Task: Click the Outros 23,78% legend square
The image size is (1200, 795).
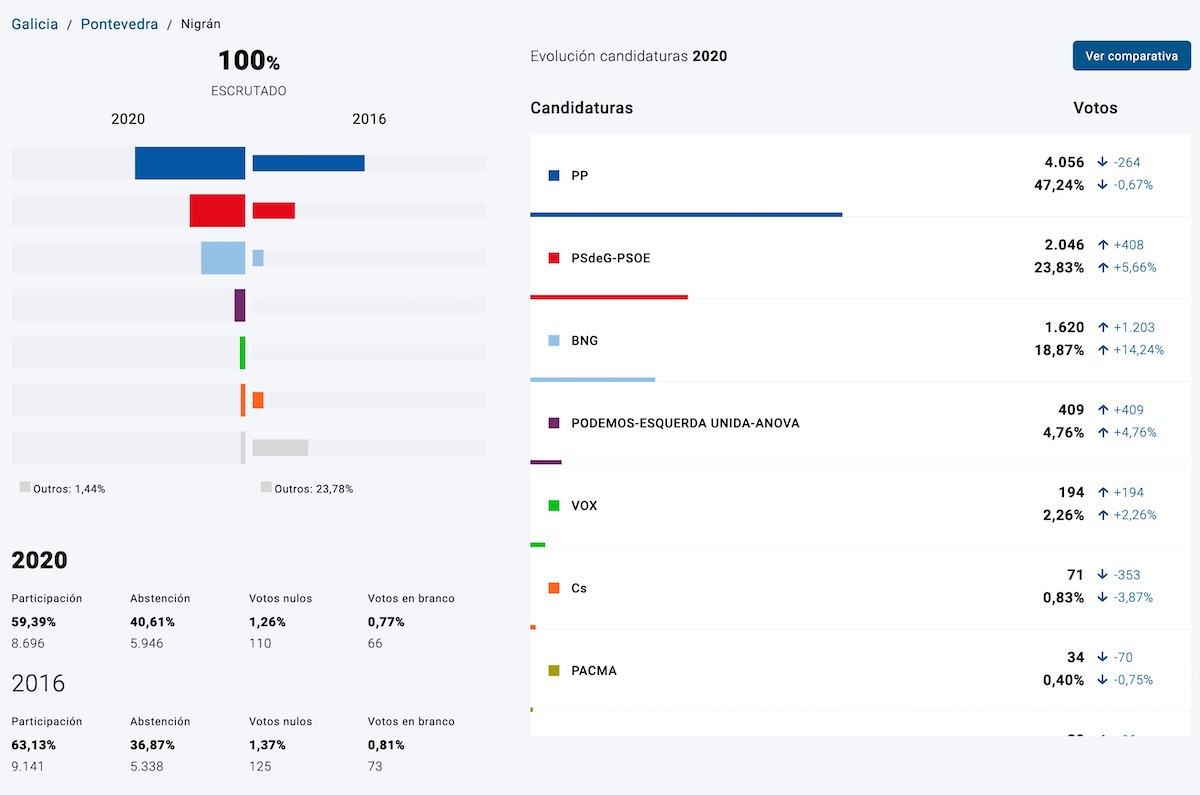Action: [x=266, y=488]
